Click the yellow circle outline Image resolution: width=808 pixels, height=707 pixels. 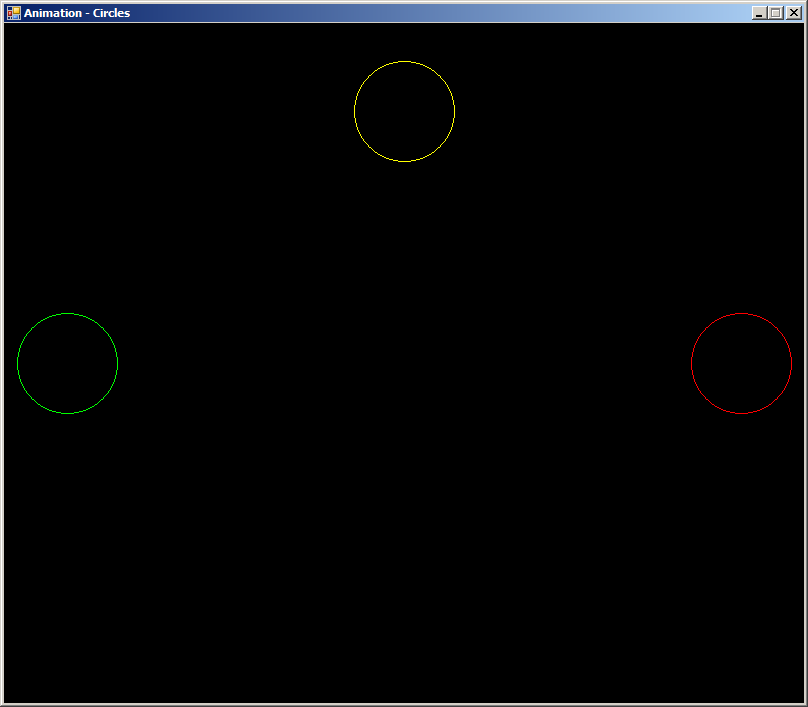pyautogui.click(x=405, y=111)
